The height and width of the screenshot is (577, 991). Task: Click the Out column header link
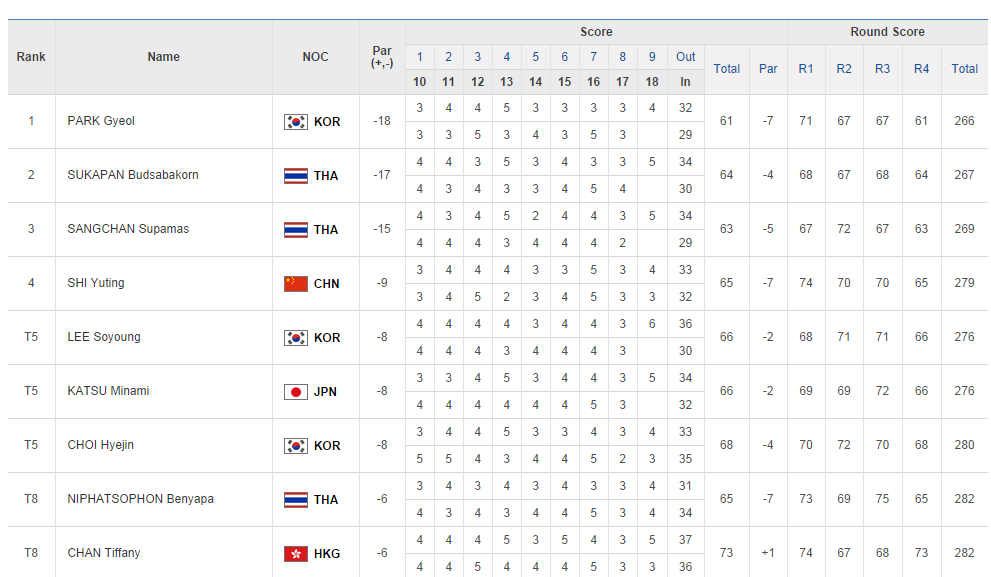pos(685,57)
